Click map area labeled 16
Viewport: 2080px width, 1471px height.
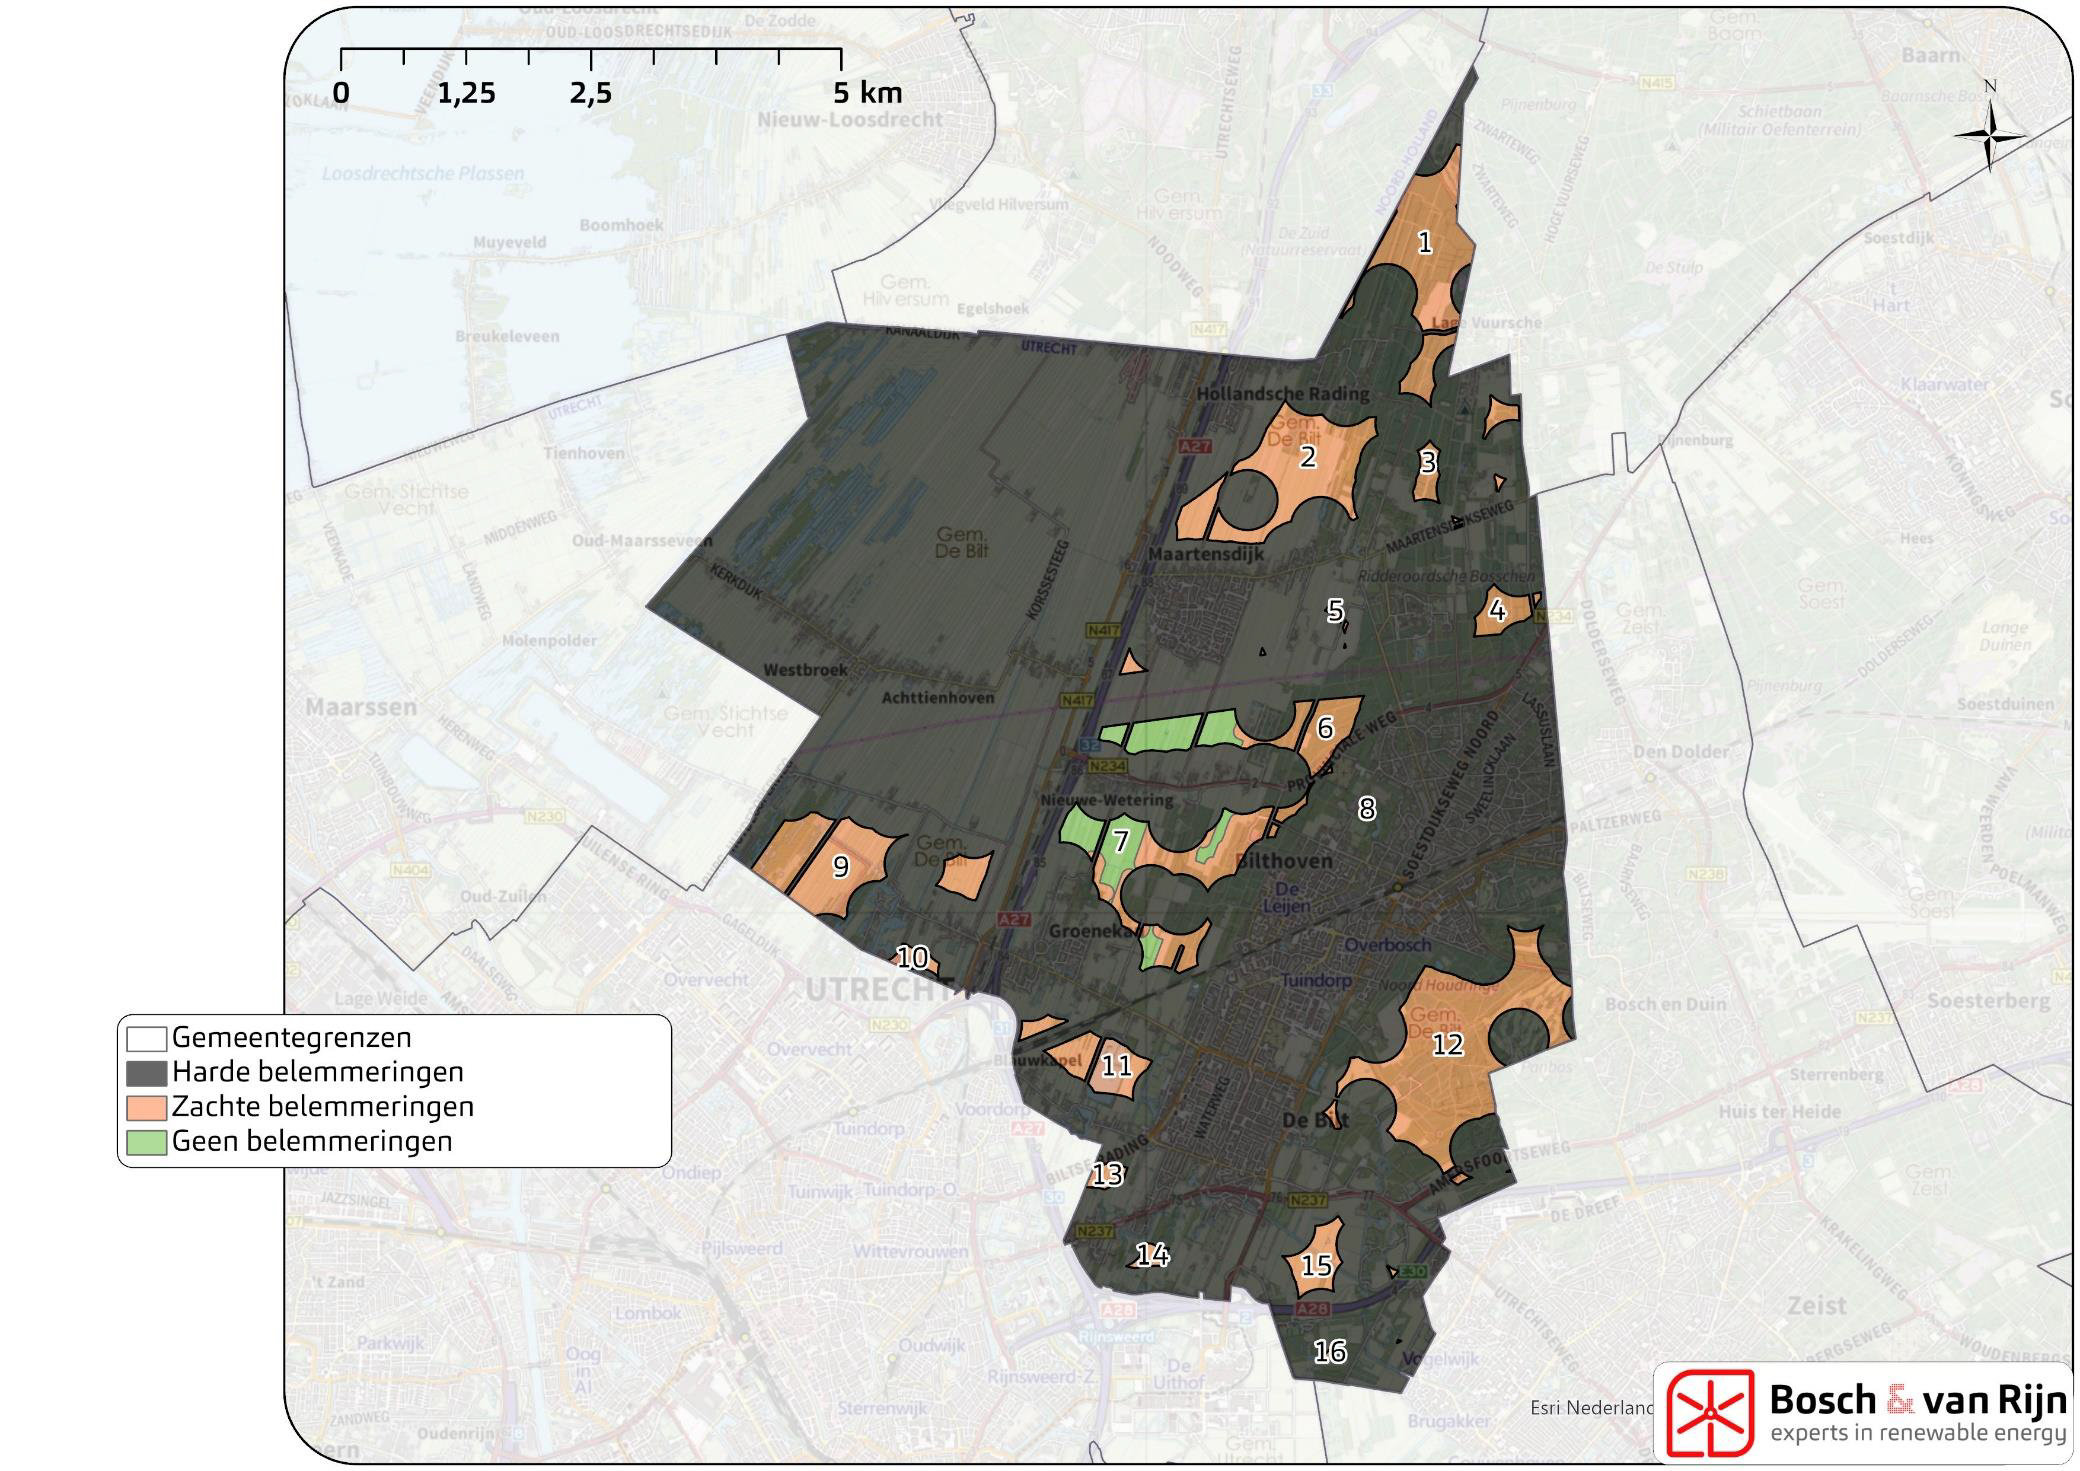[x=1329, y=1352]
